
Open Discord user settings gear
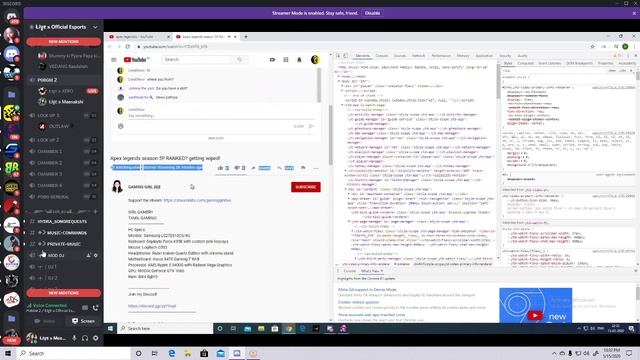click(x=96, y=338)
